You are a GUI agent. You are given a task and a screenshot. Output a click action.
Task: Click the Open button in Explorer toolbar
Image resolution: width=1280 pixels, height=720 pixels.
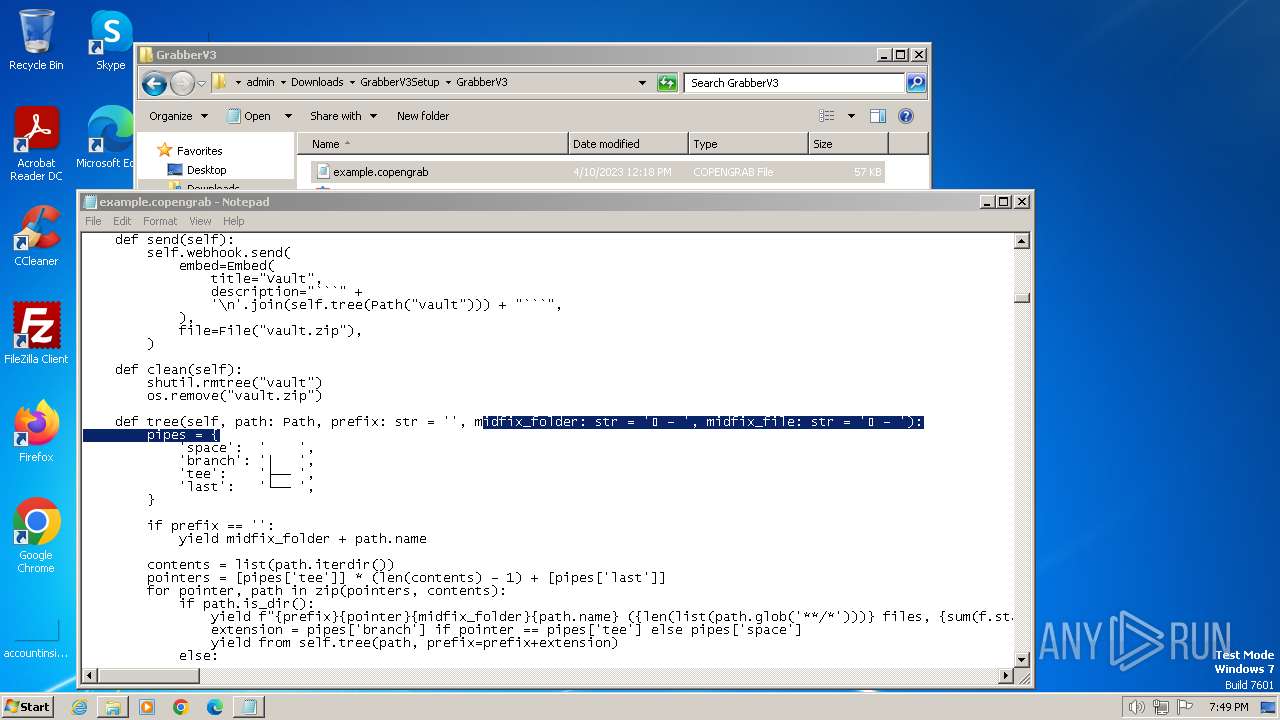pos(250,116)
